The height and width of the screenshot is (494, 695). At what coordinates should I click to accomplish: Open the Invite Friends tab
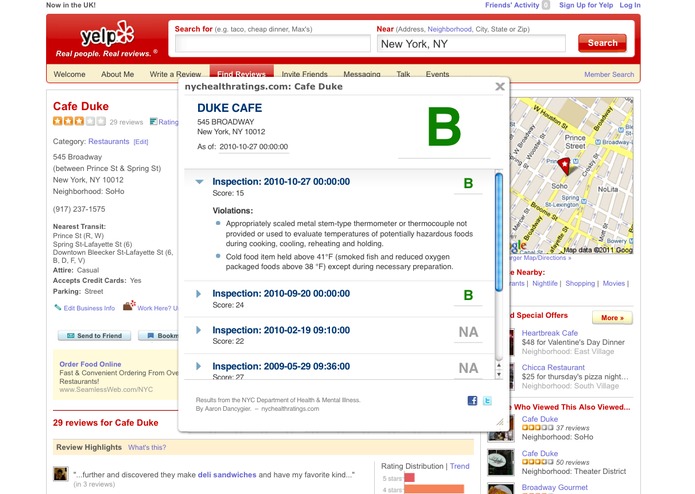(x=305, y=73)
